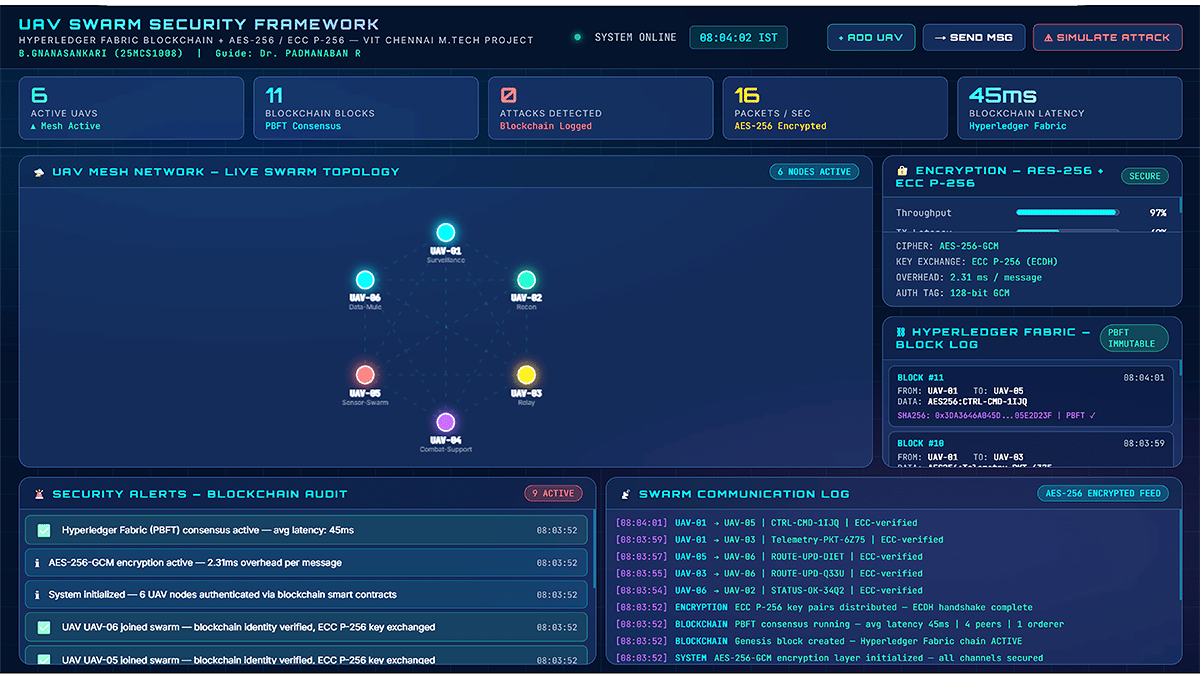
Task: Open the Block #10 log entry
Action: [1031, 449]
